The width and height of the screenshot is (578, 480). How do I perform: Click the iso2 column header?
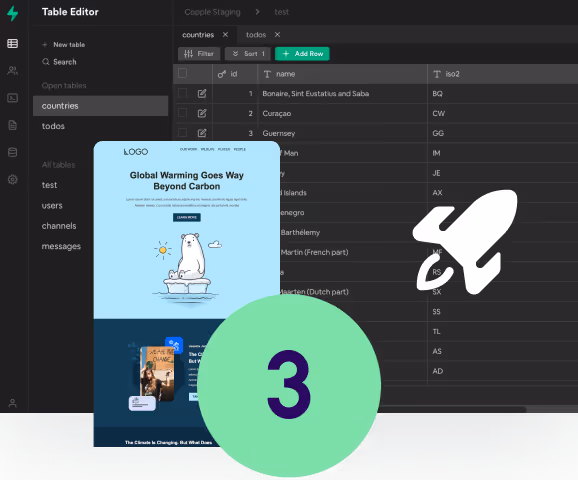tap(503, 74)
